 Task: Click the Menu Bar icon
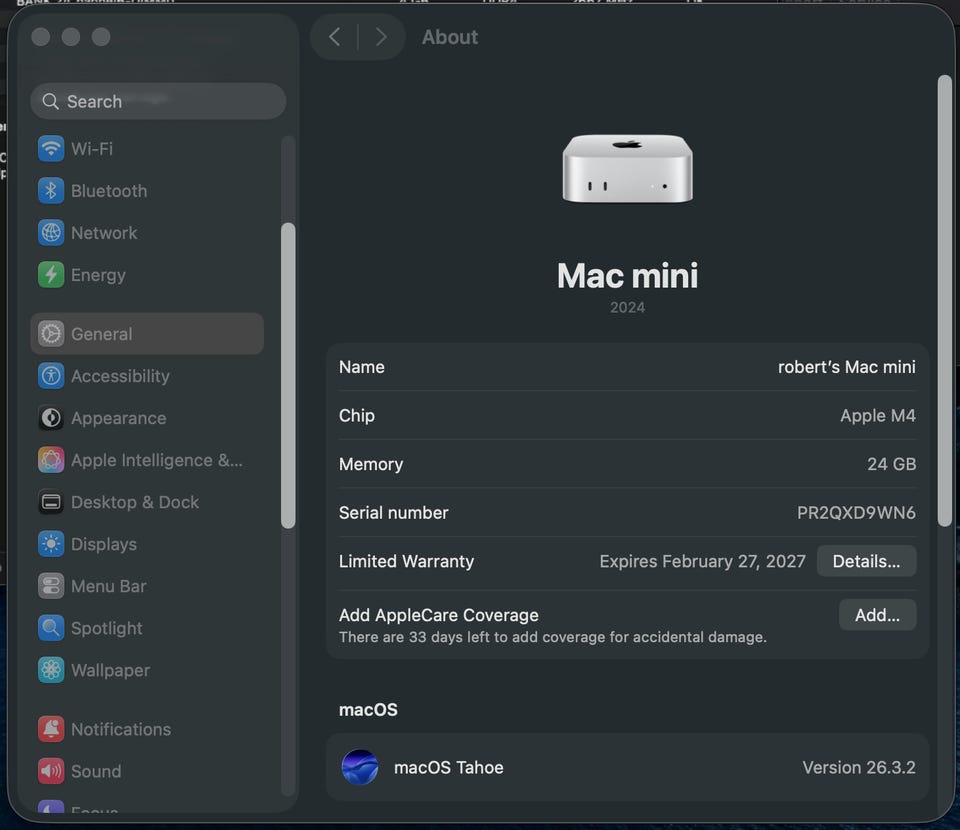point(51,586)
